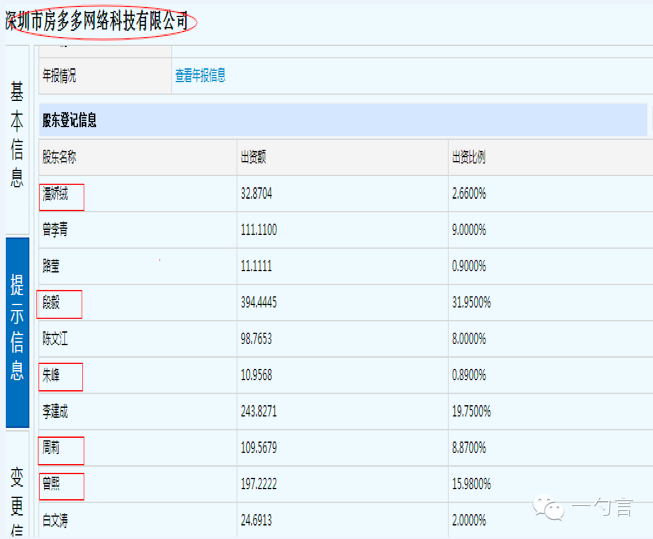Click the amount 11.1111
This screenshot has width=653, height=539.
coord(256,266)
